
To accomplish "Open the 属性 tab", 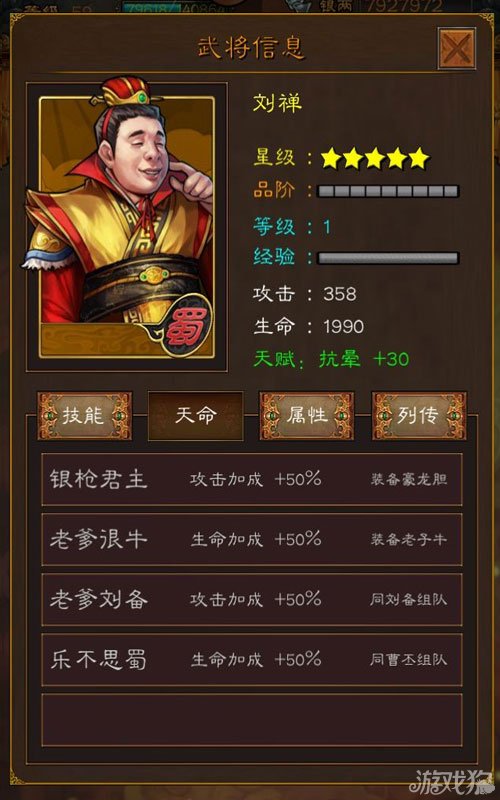I will pos(307,416).
